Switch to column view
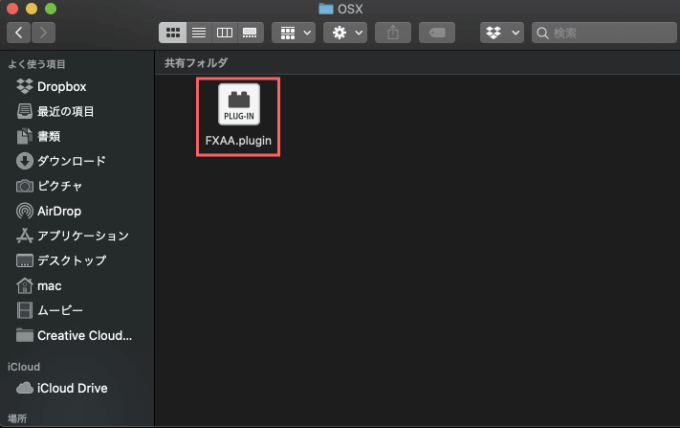Screen dimensions: 680x428 [224, 33]
